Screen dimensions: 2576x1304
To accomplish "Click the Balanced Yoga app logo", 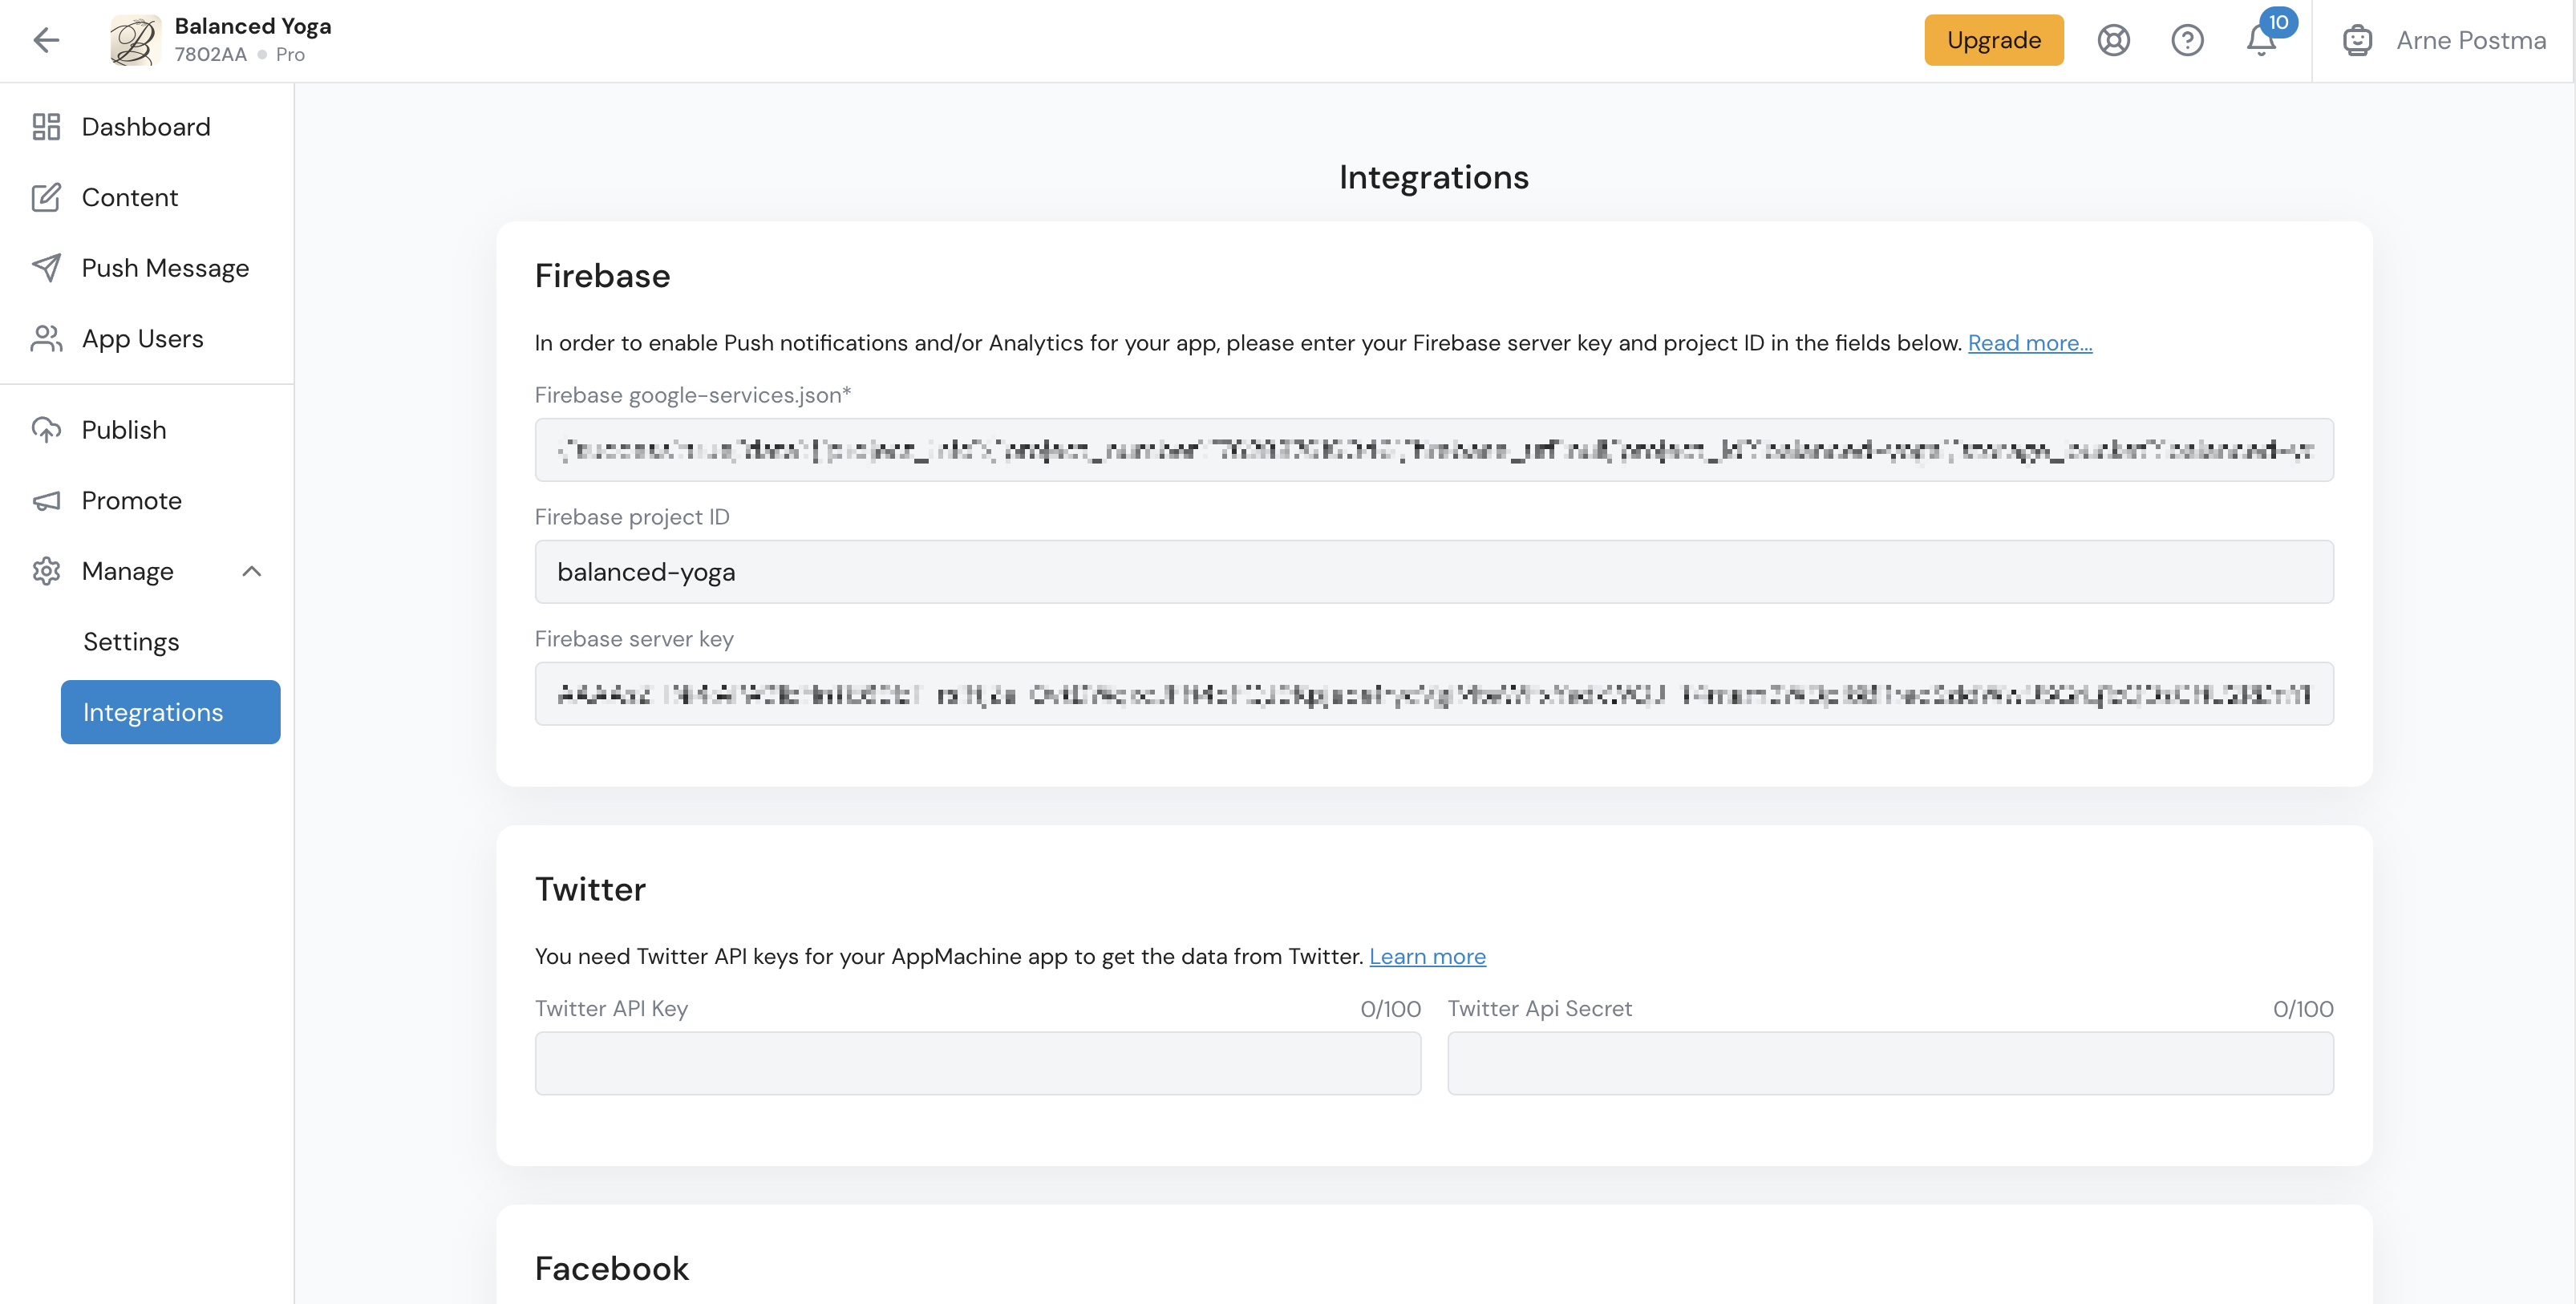I will (135, 40).
